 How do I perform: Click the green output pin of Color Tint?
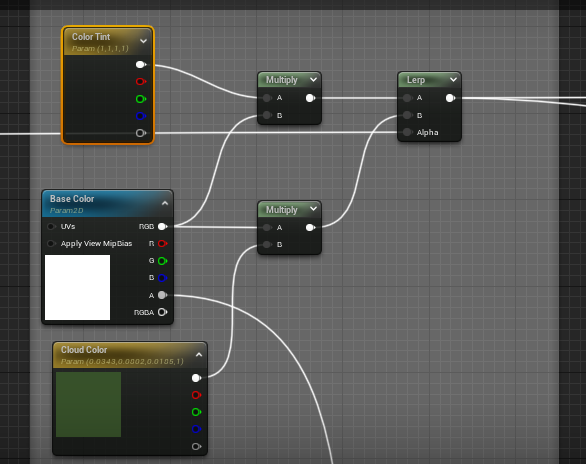tap(141, 99)
